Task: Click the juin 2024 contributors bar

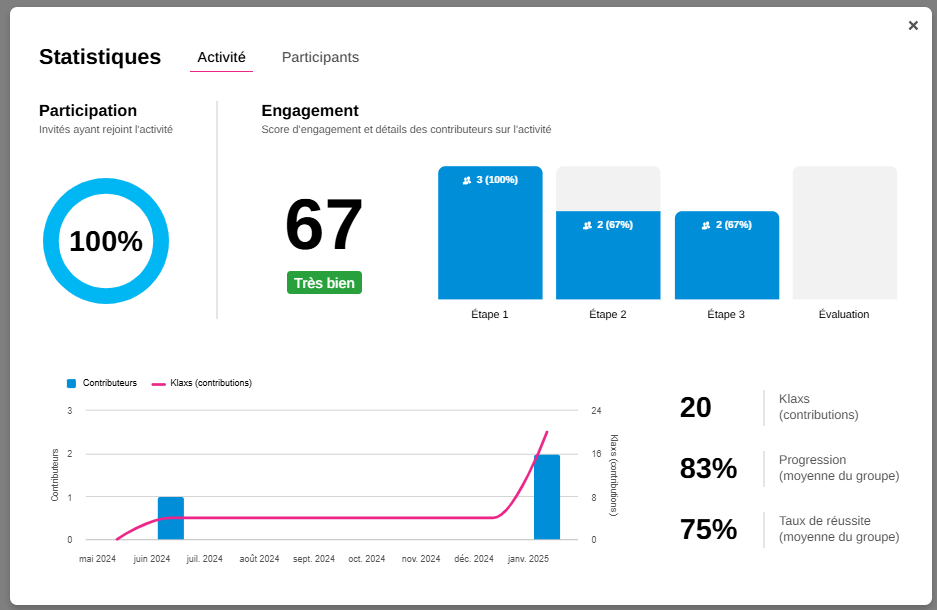Action: pos(171,518)
